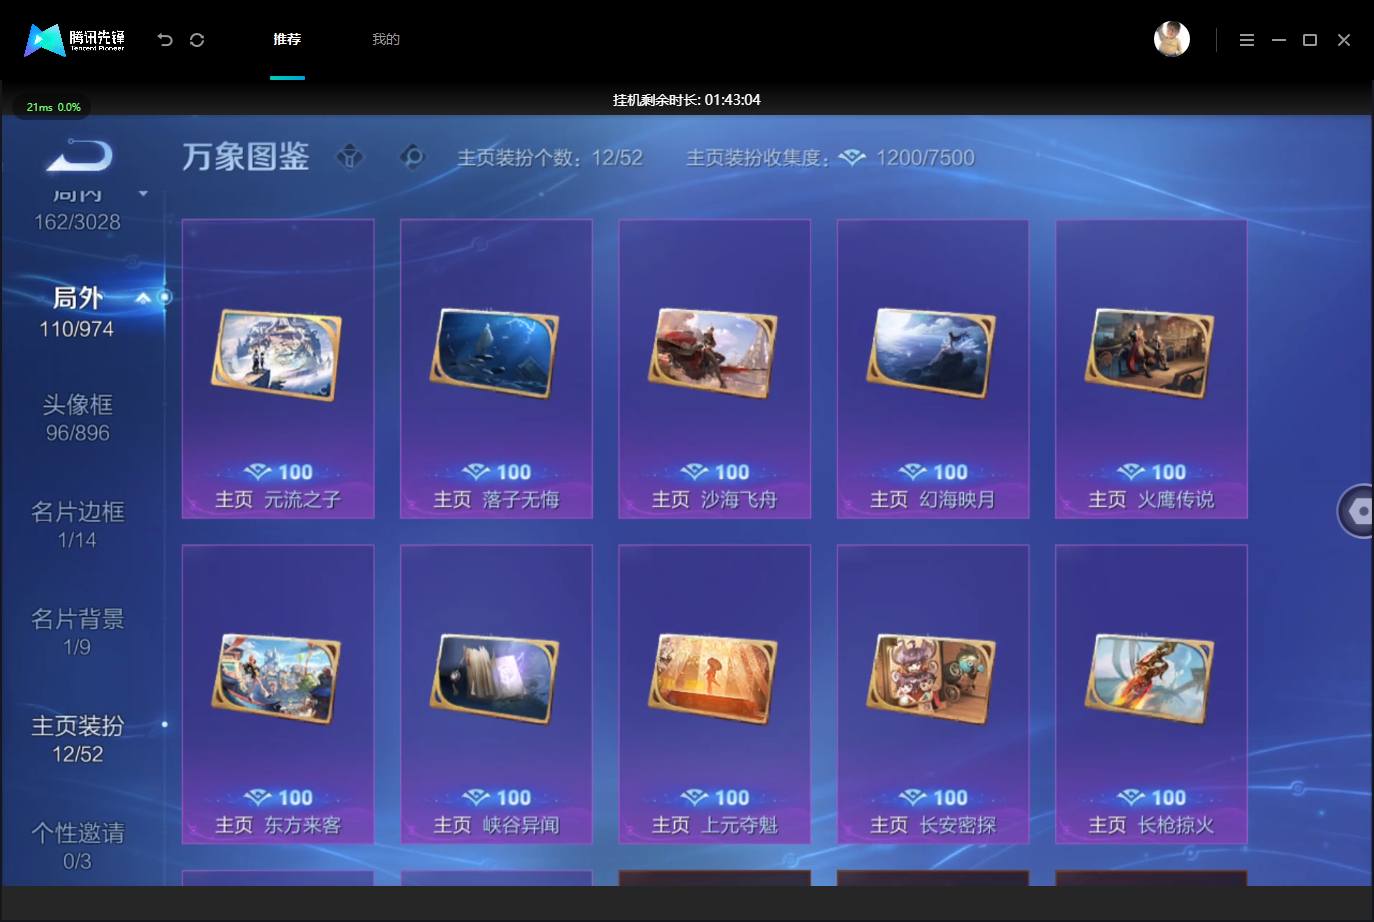Open the hamburger menu in title bar
The height and width of the screenshot is (922, 1374).
click(x=1247, y=40)
